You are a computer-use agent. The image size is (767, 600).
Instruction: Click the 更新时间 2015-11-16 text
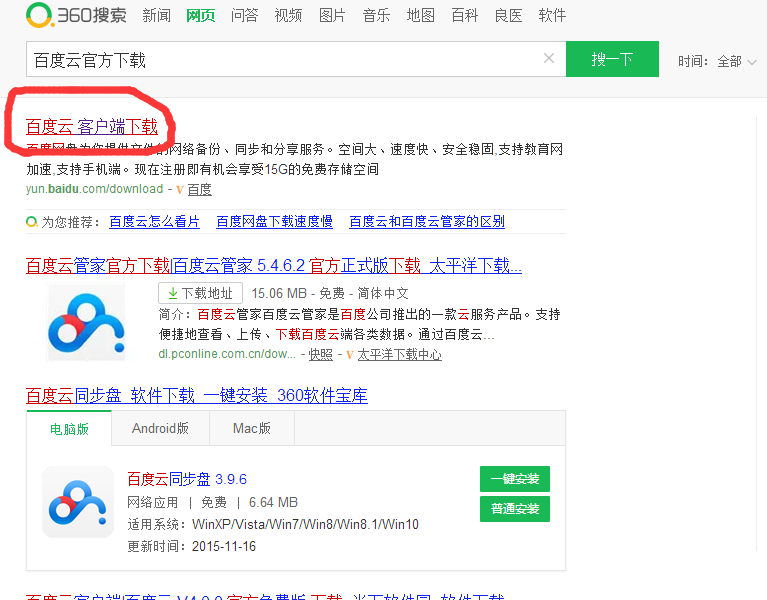click(x=192, y=546)
